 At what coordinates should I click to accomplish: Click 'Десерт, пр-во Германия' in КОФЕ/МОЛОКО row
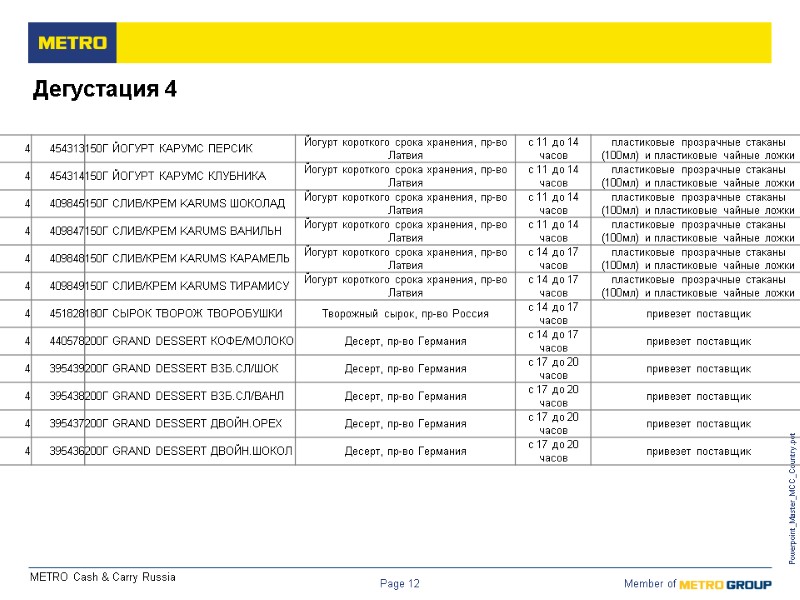(405, 341)
